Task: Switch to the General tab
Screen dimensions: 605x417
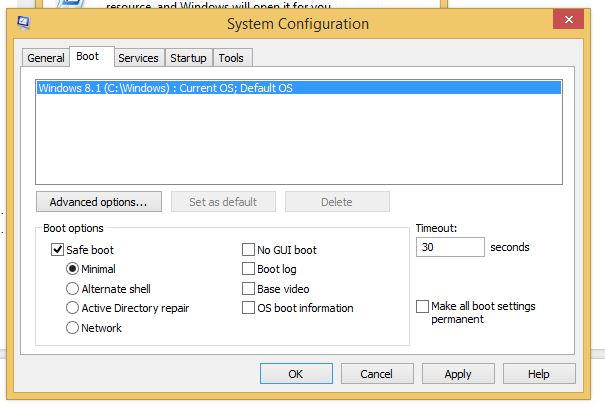Action: coord(46,58)
